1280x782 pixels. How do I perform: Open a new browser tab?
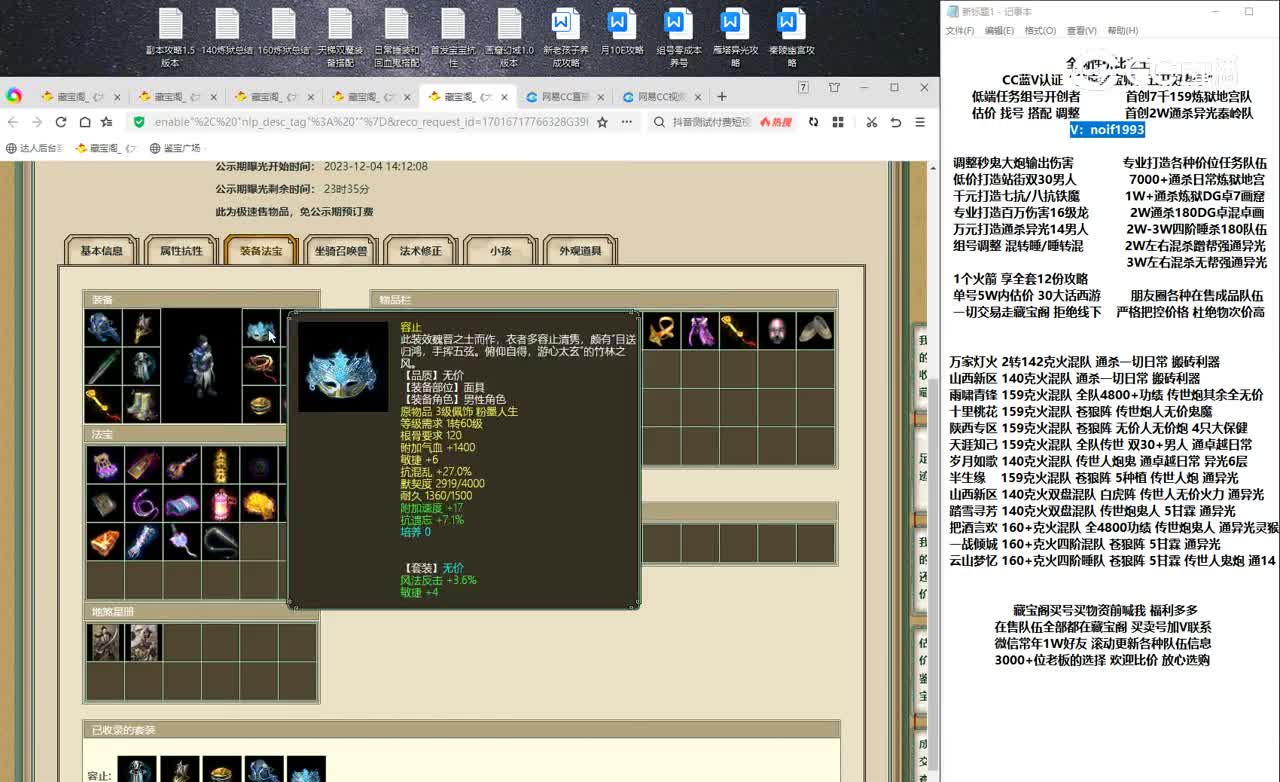[722, 97]
